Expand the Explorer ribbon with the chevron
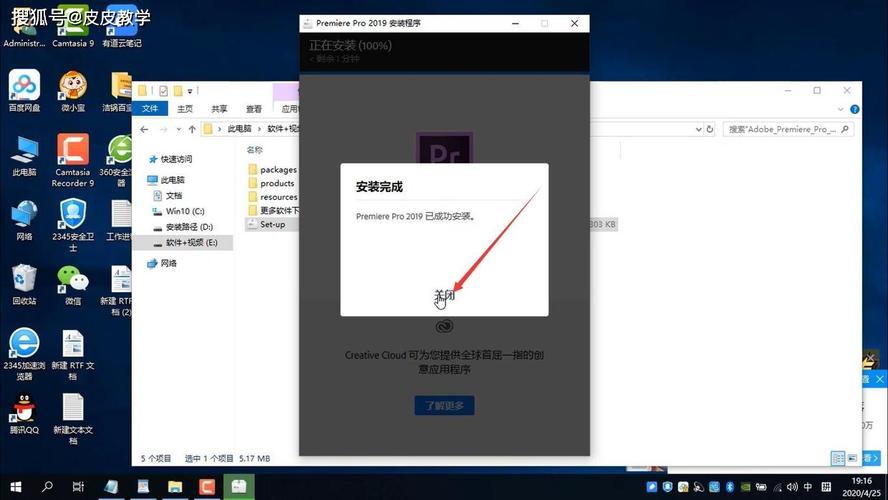This screenshot has width=888, height=500. 840,109
